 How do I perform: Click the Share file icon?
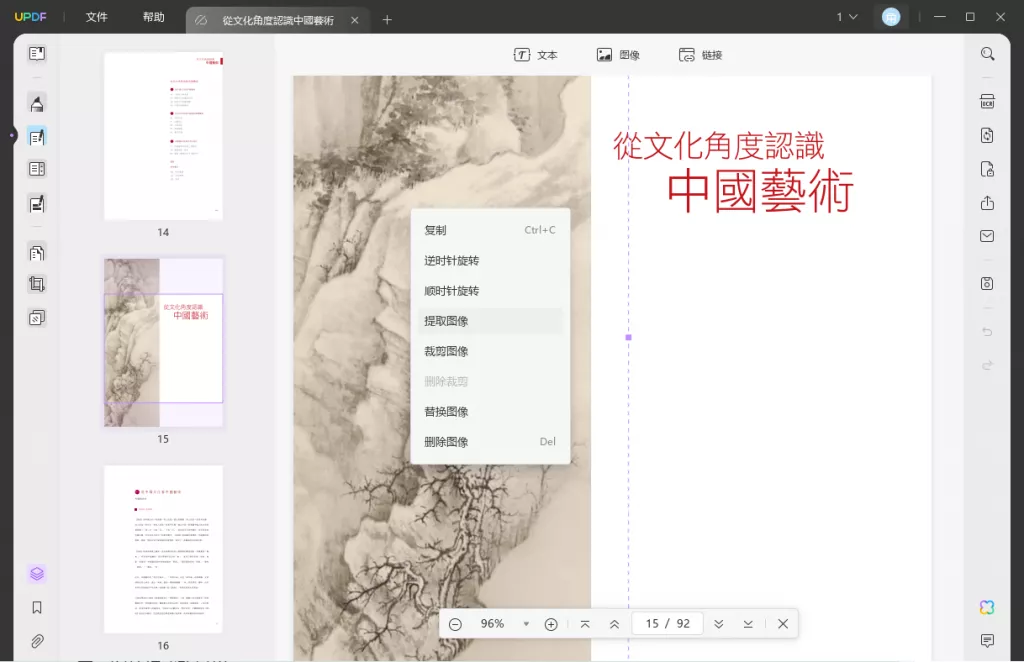pos(987,203)
